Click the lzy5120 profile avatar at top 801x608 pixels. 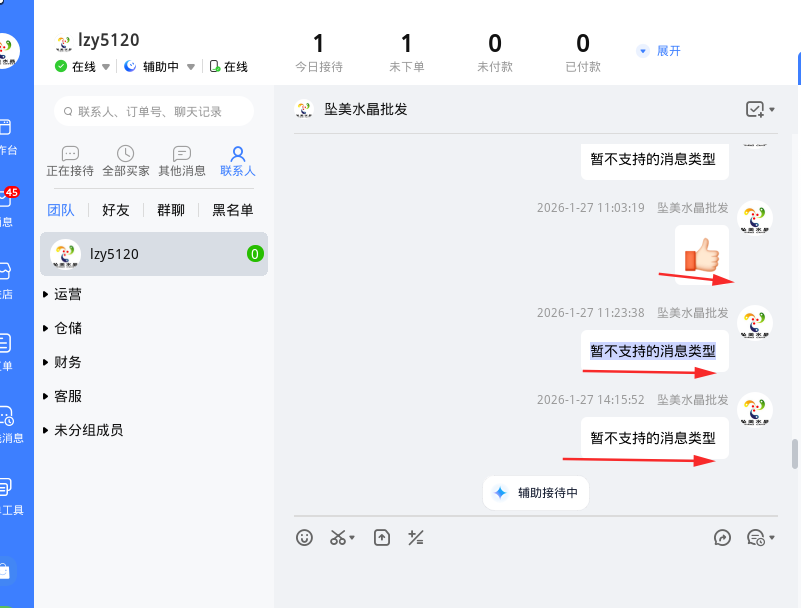tap(63, 42)
